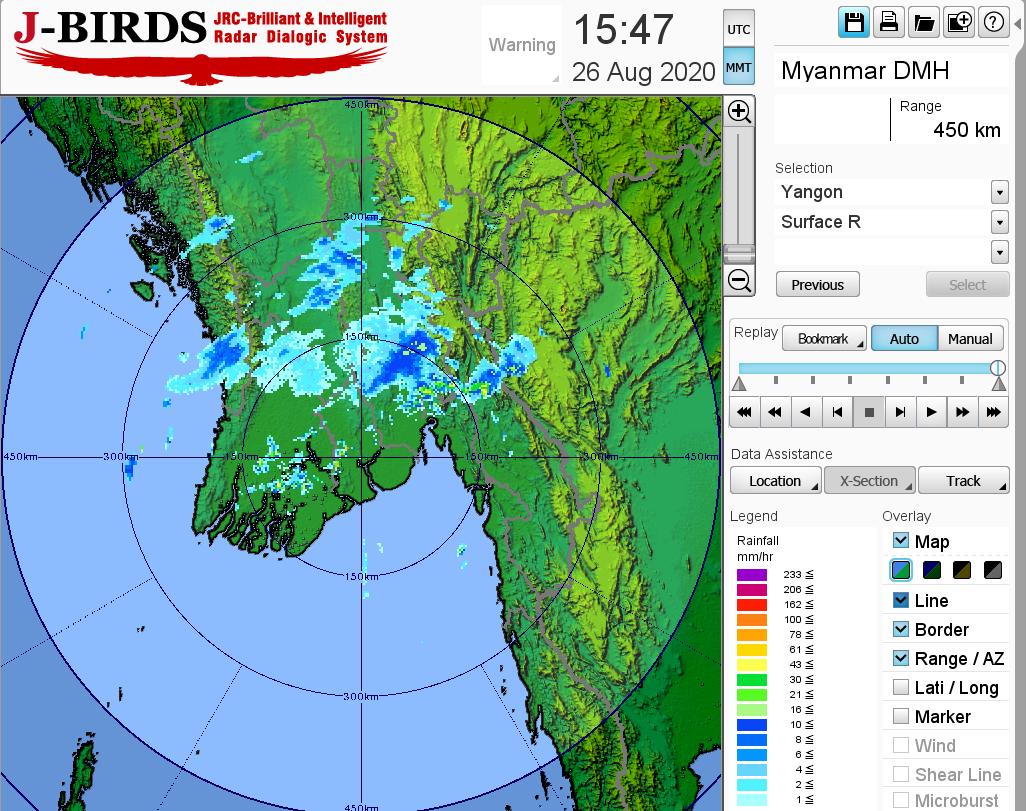The height and width of the screenshot is (811, 1030).
Task: Expand the Yangon site dropdown
Action: [x=999, y=192]
